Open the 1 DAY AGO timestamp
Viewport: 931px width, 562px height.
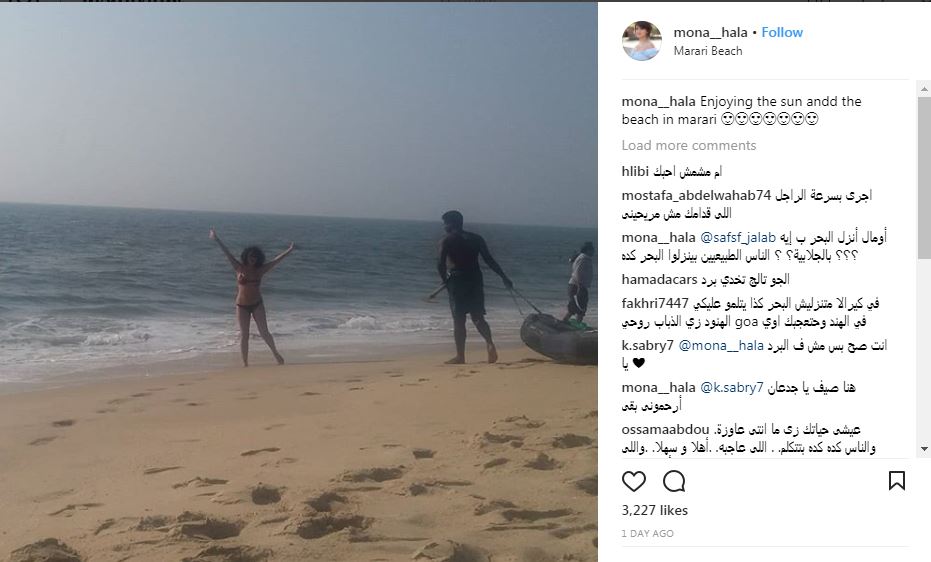[647, 534]
